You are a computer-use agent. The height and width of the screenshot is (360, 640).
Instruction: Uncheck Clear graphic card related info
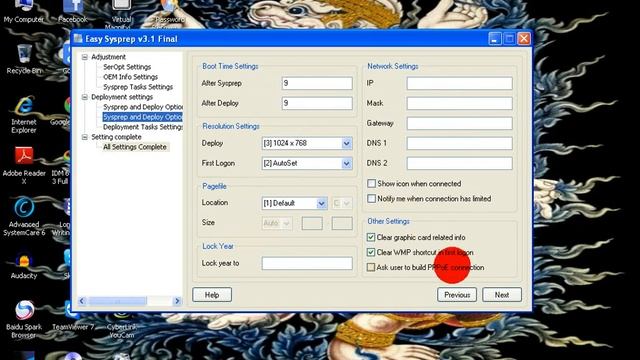(371, 237)
